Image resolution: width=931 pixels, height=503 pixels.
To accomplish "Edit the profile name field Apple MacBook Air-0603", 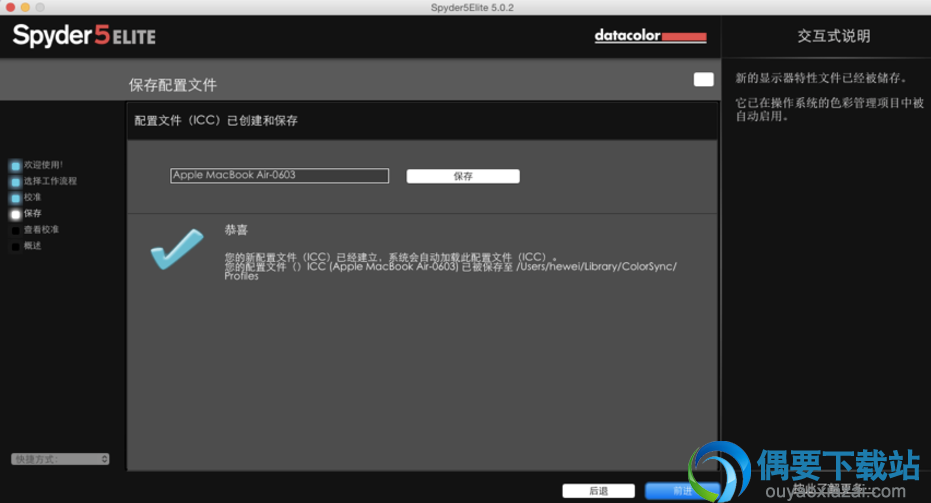I will 279,175.
